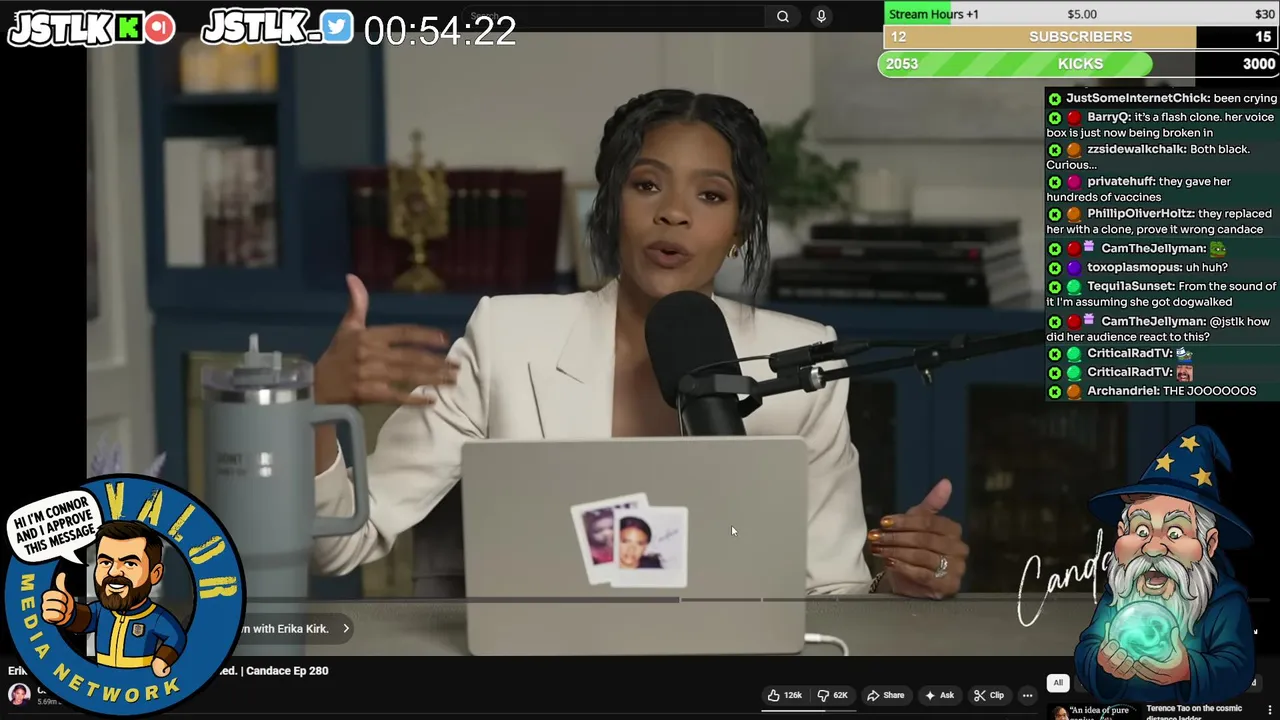Click into the YouTube search box
Image resolution: width=1280 pixels, height=720 pixels.
click(x=615, y=16)
